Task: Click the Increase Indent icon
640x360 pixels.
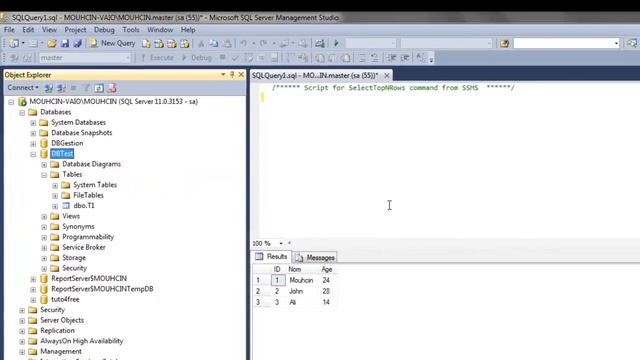Action: click(x=404, y=58)
